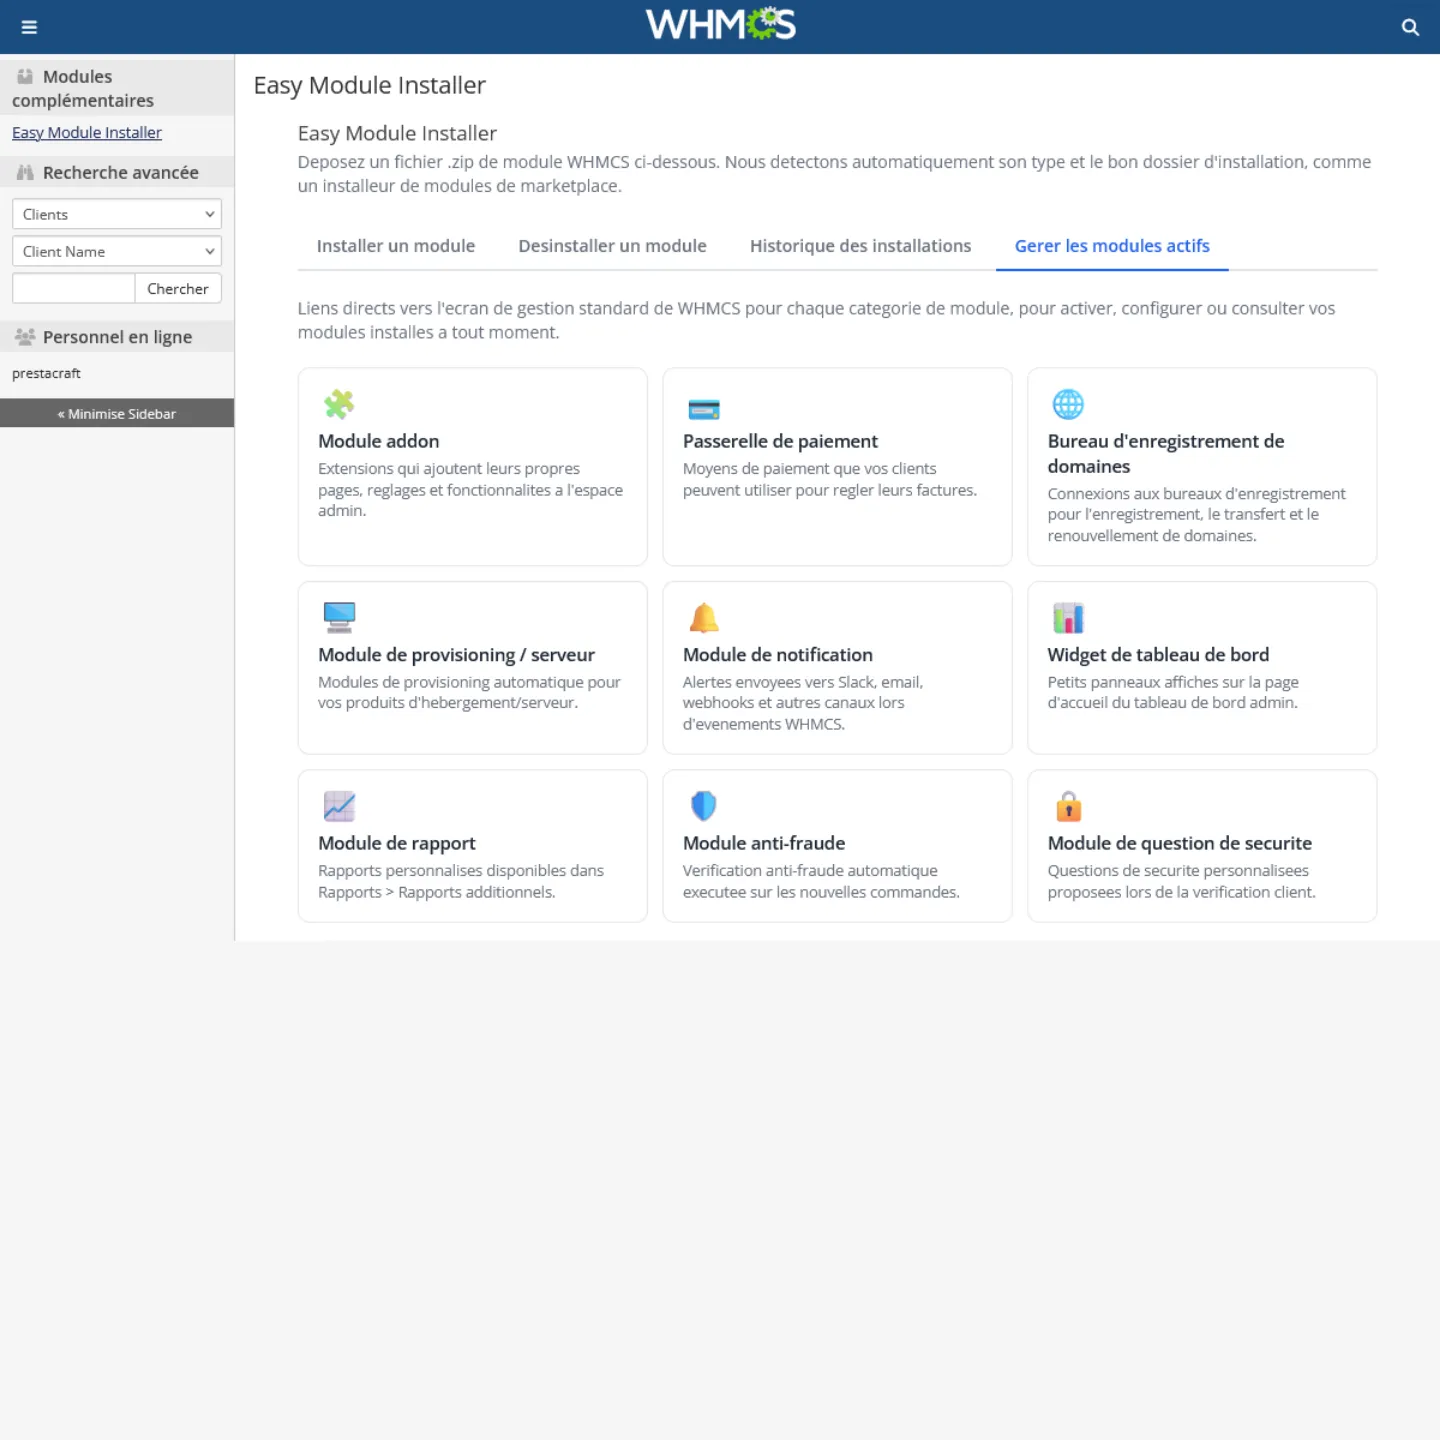The width and height of the screenshot is (1440, 1440).
Task: Open the hamburger menu icon
Action: [x=29, y=27]
